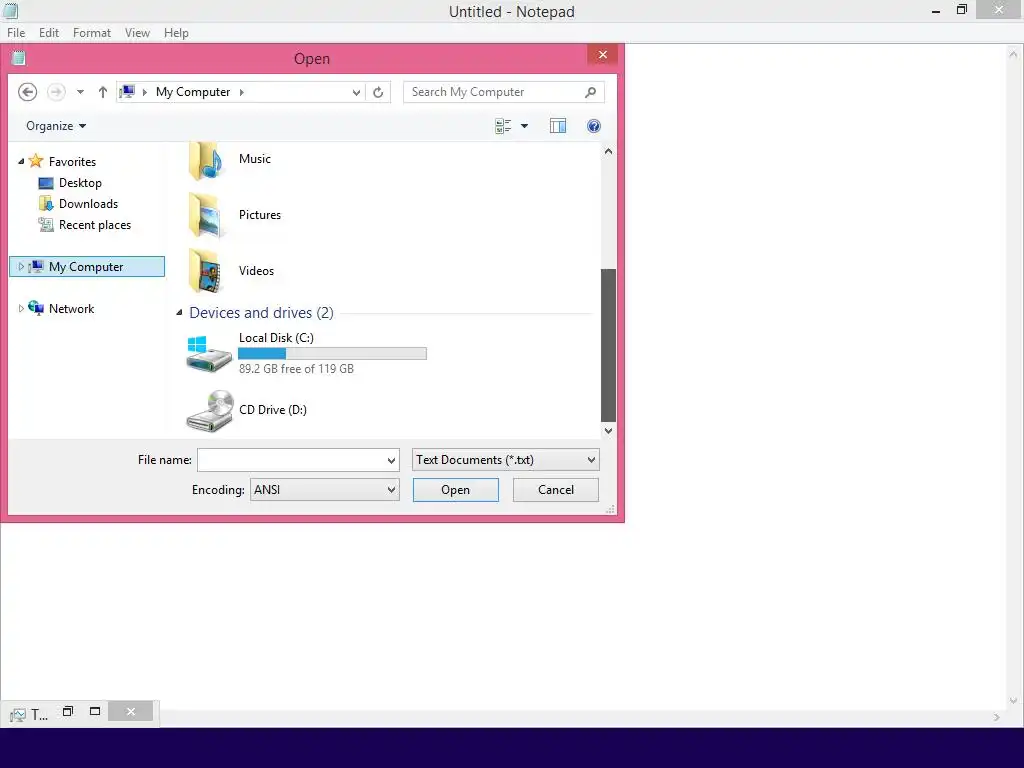Open the Organize menu

click(x=56, y=126)
